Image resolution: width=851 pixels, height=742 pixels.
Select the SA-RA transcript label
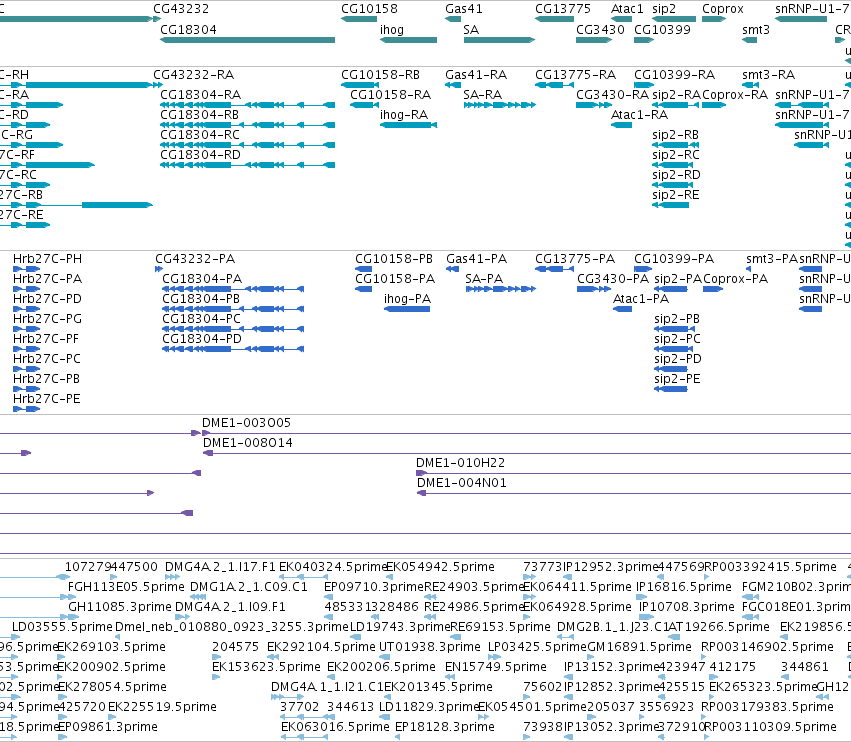482,95
